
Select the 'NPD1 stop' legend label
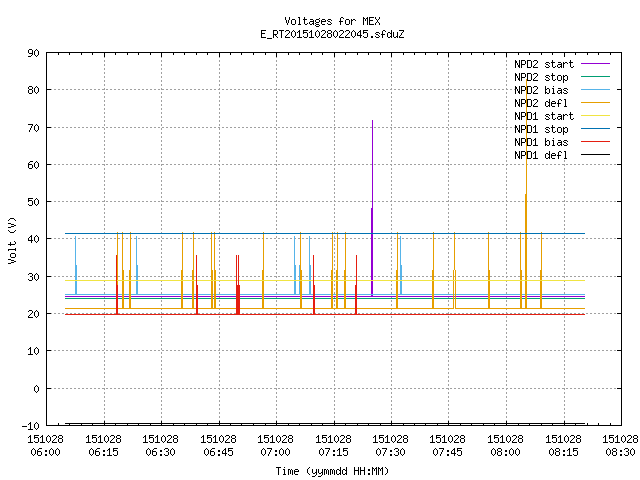[541, 129]
